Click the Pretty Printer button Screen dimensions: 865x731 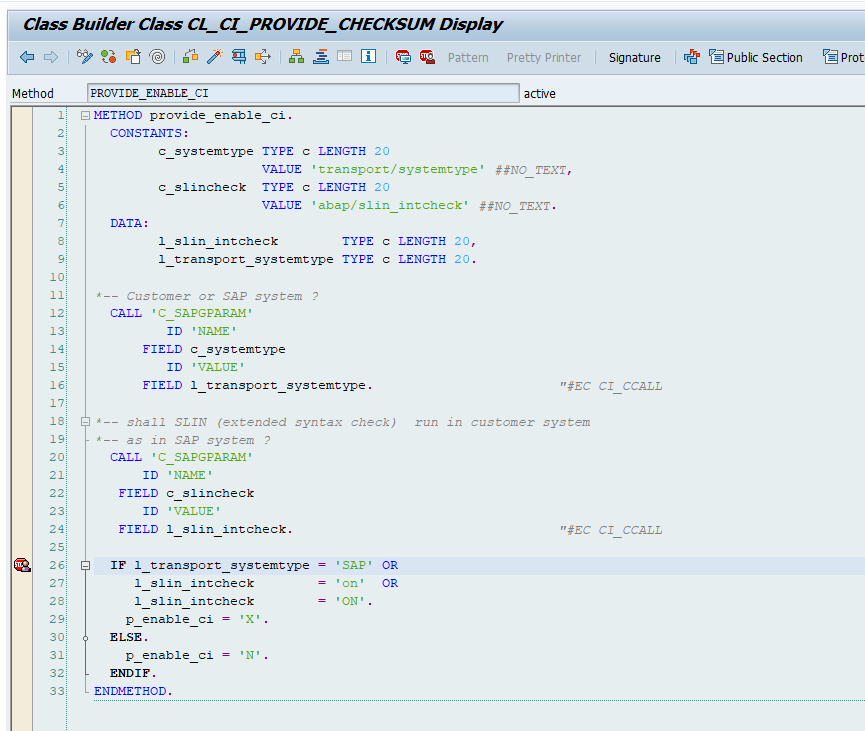[543, 57]
